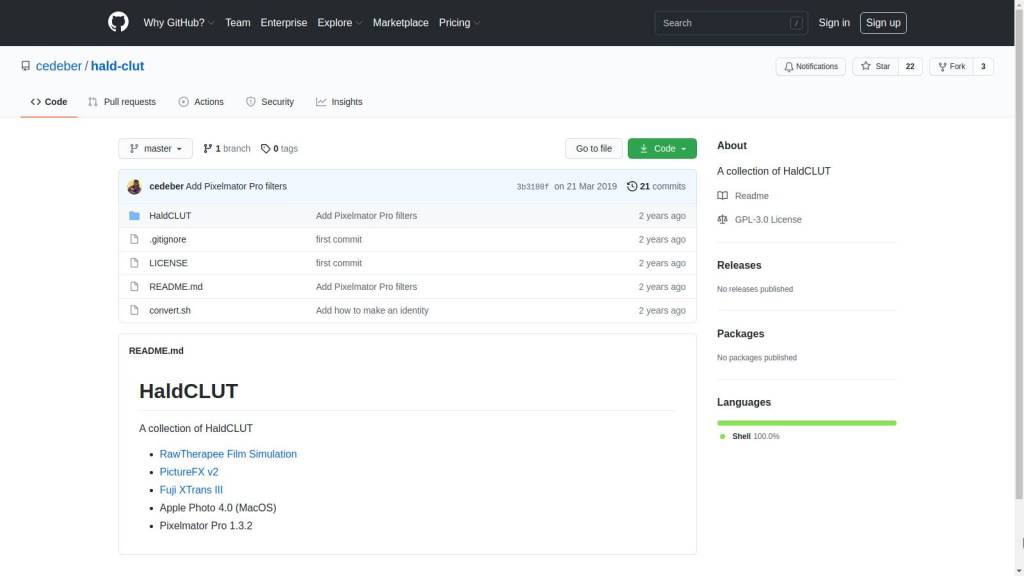The width and height of the screenshot is (1024, 576).
Task: Open the Enterprise menu item
Action: [x=283, y=22]
